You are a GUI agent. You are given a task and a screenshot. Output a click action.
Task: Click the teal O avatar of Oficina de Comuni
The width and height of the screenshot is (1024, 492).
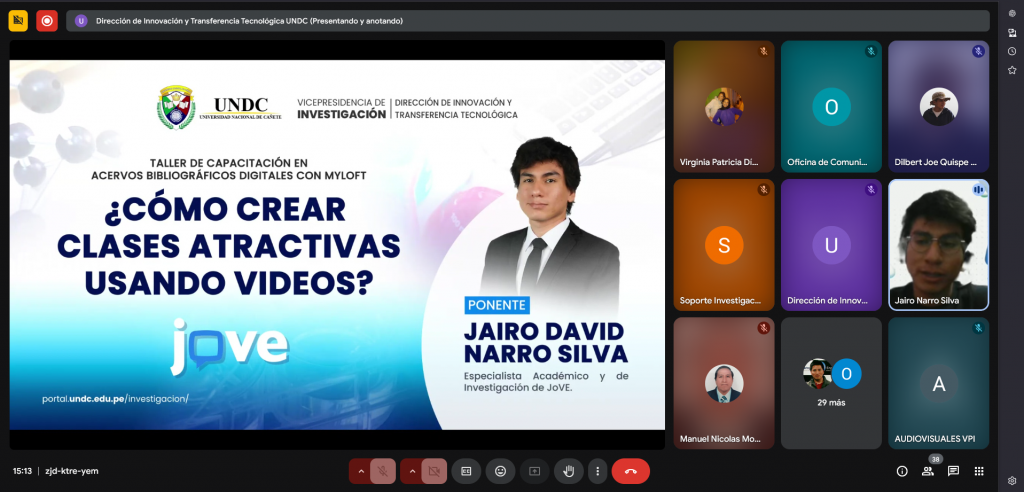[831, 107]
